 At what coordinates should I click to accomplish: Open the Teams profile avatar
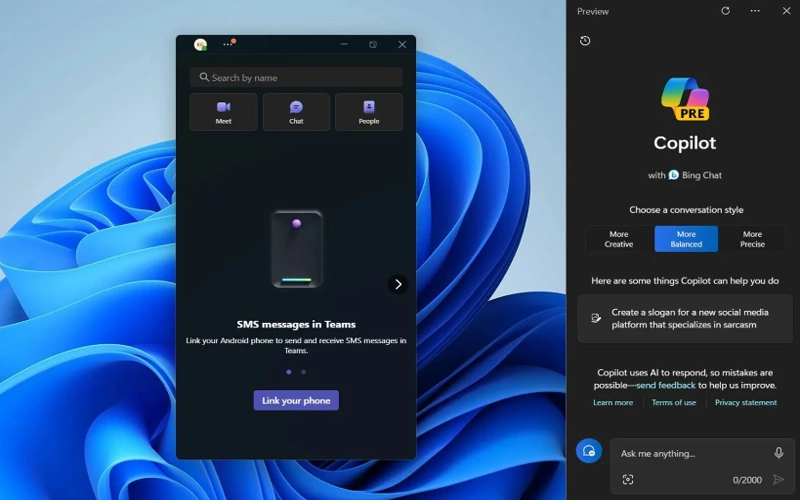[201, 44]
